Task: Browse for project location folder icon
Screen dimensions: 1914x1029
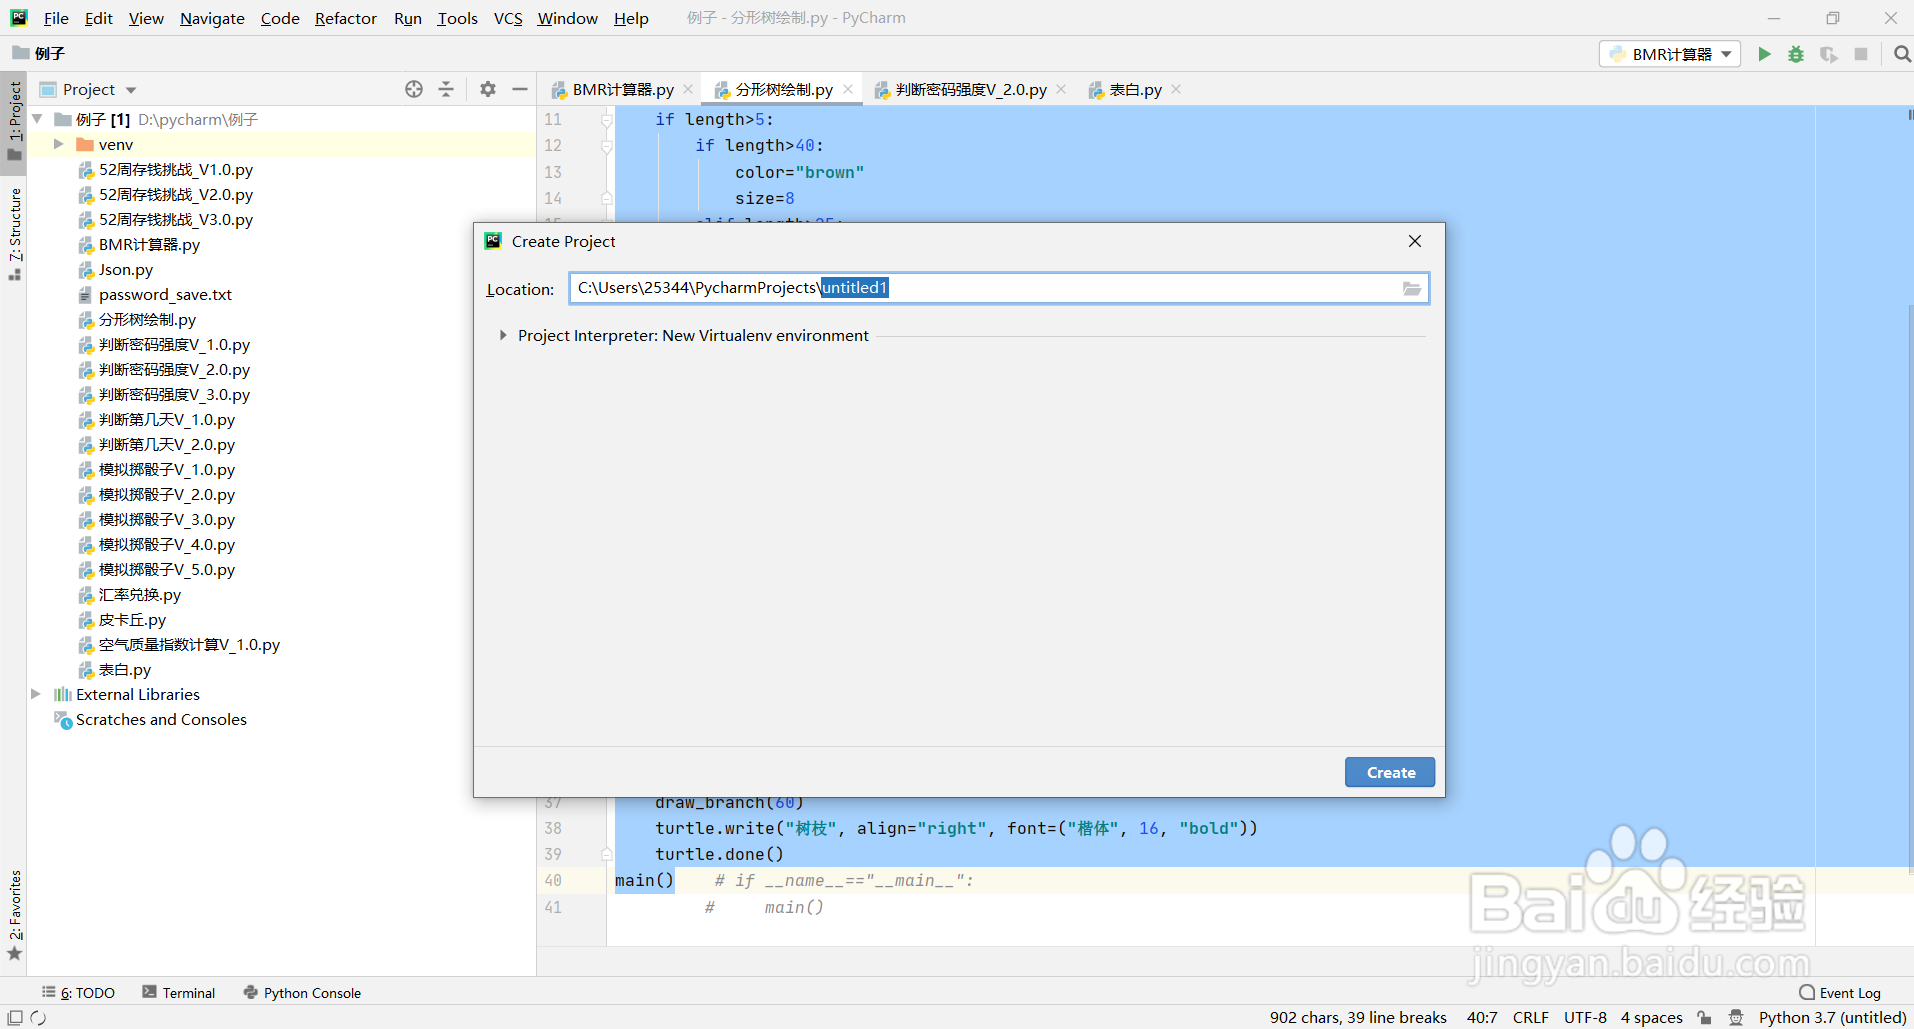Action: (1412, 289)
